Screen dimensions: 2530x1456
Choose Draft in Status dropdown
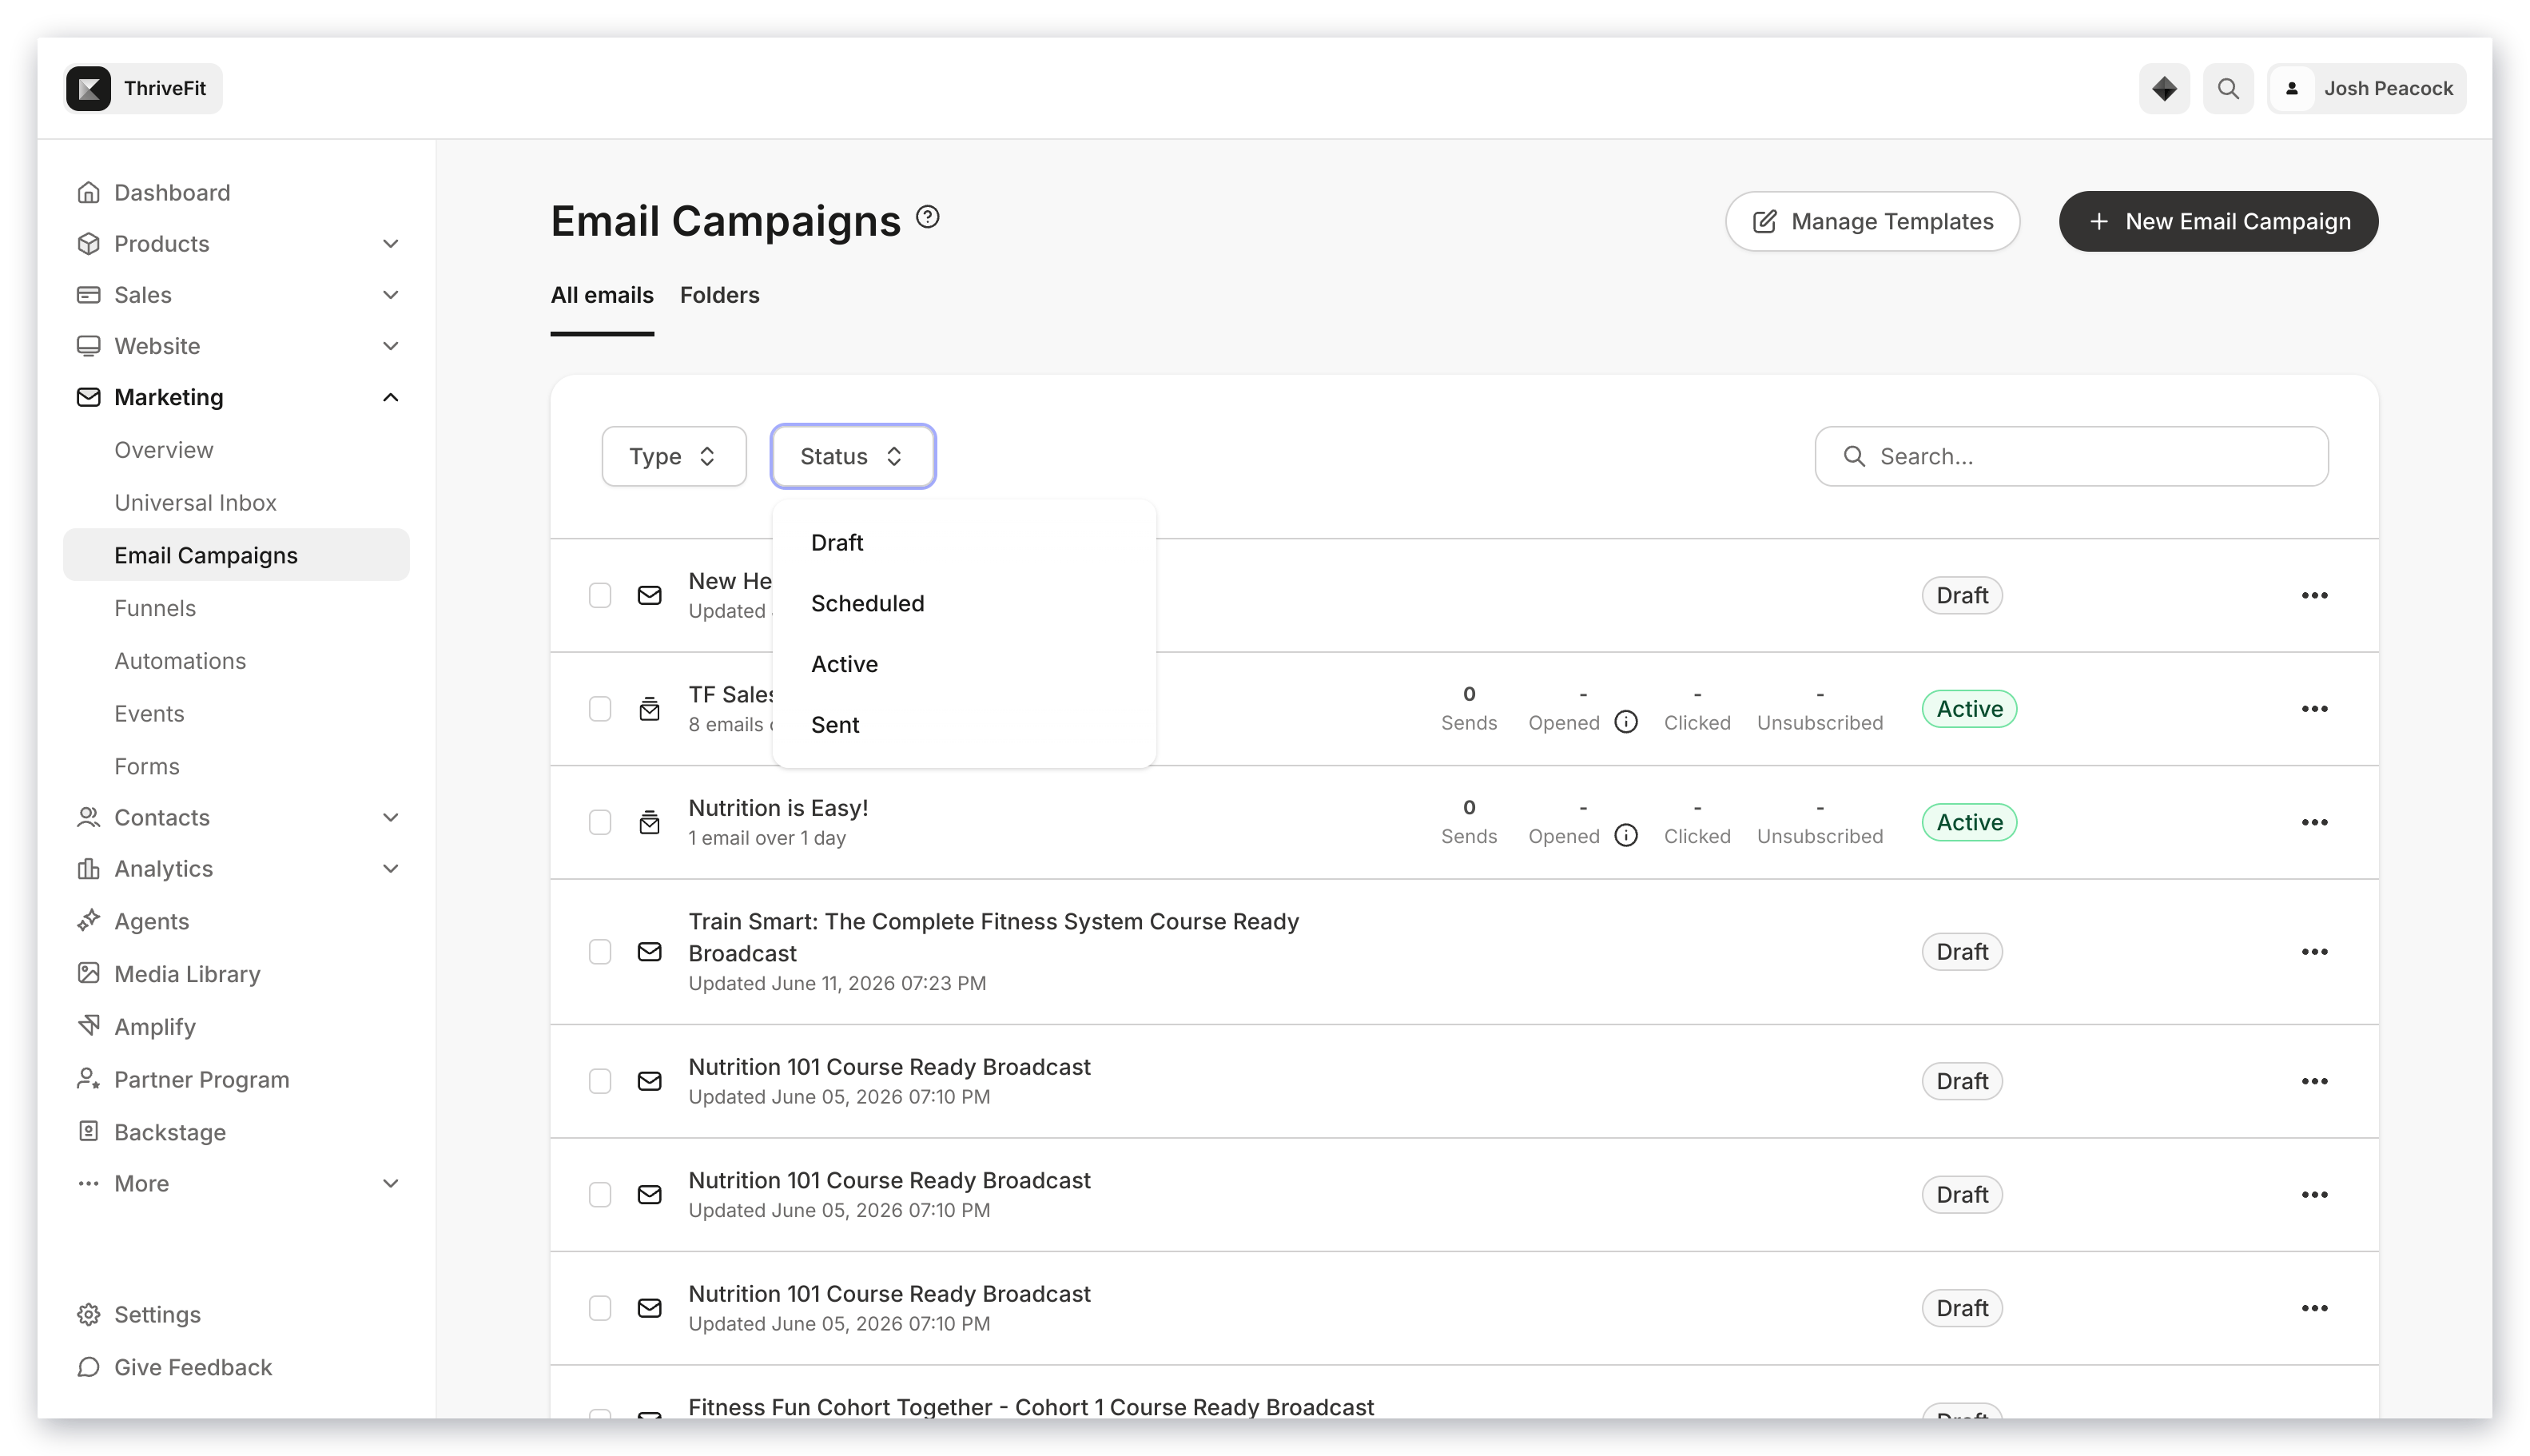(963, 543)
